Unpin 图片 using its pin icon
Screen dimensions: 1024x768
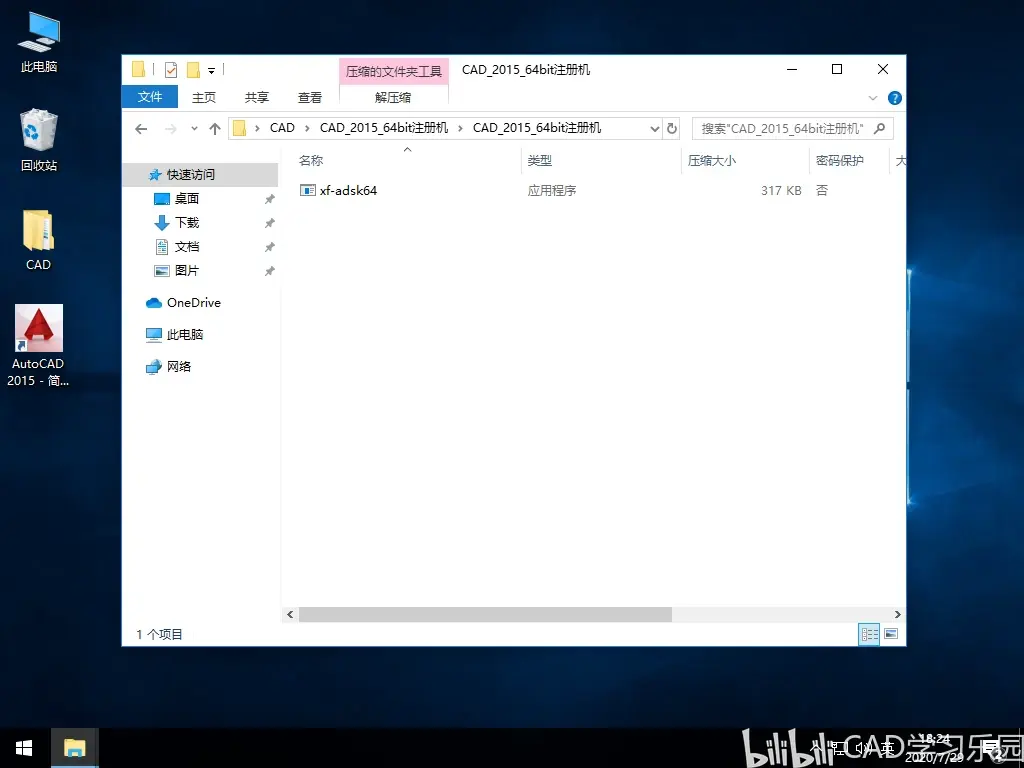[269, 271]
